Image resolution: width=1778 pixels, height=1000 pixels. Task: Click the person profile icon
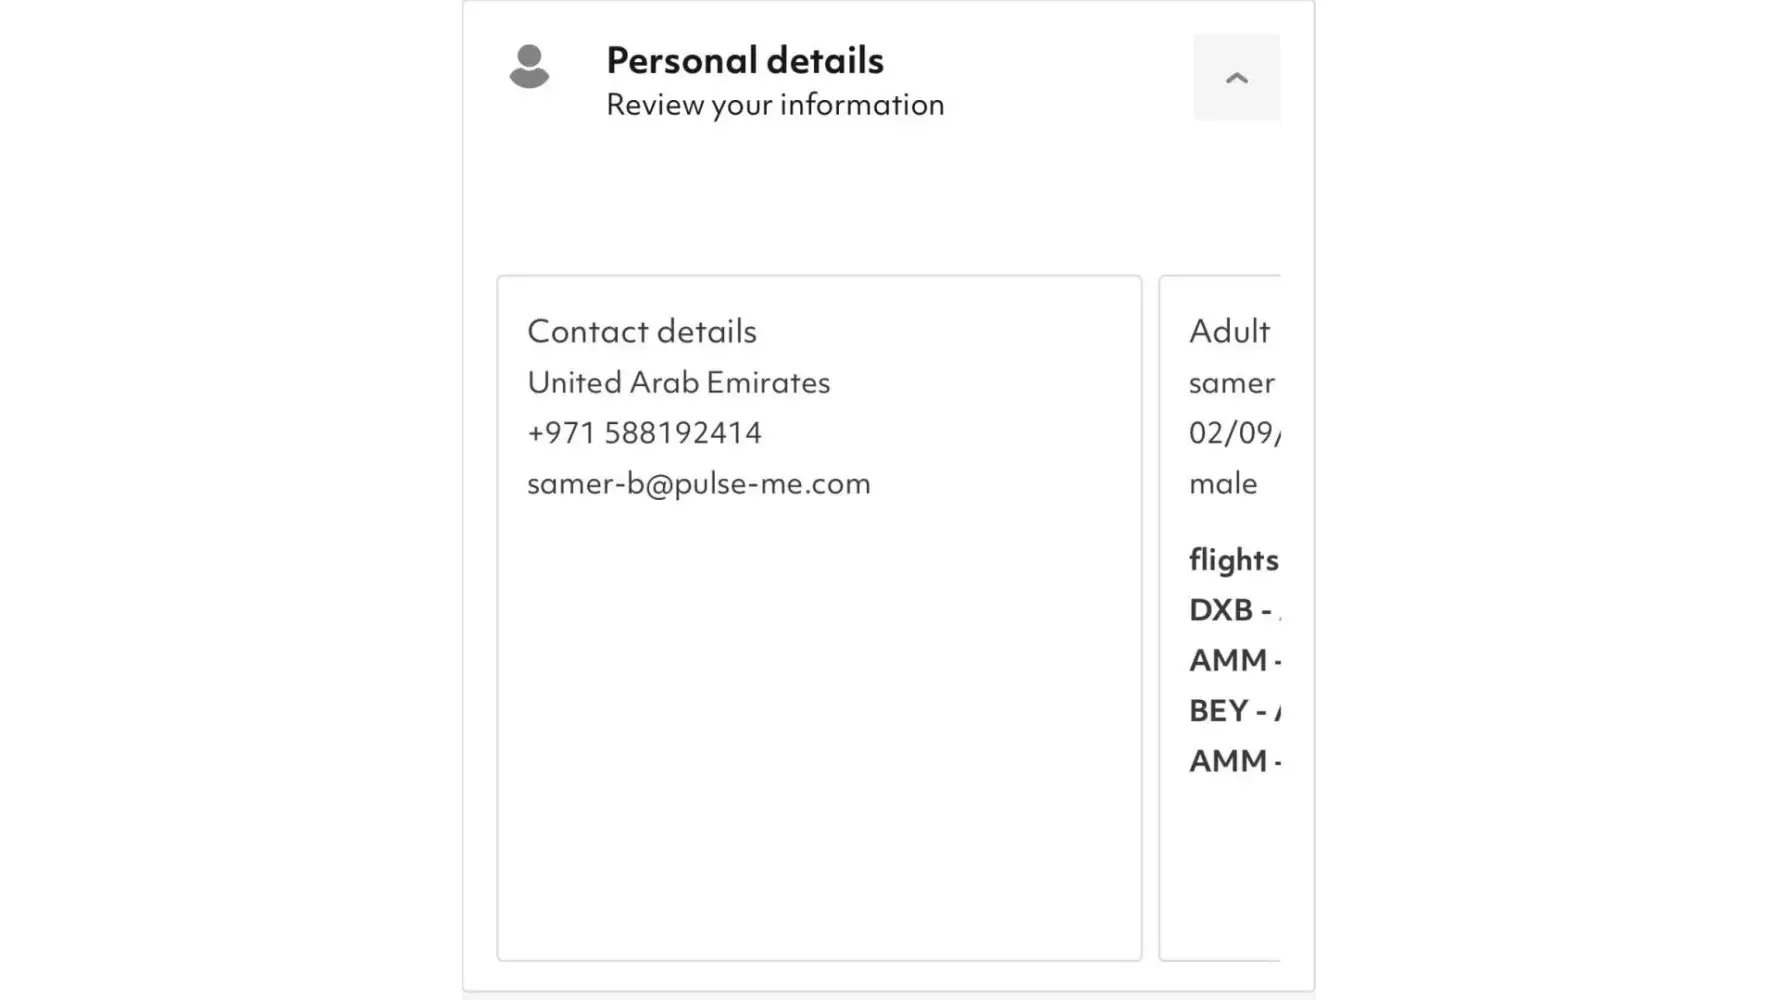[529, 67]
